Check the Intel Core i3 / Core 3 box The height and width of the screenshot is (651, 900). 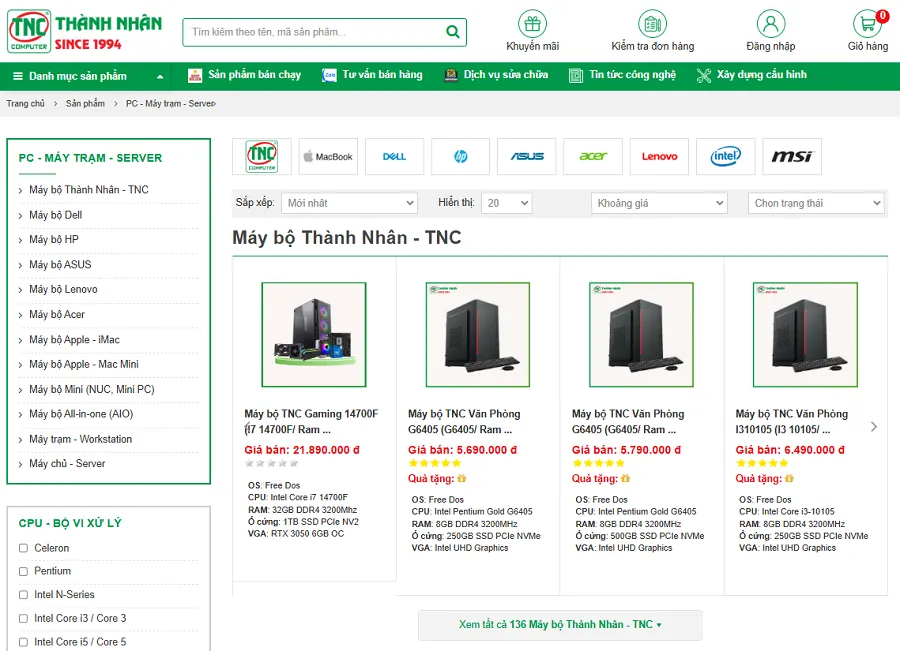coord(24,618)
